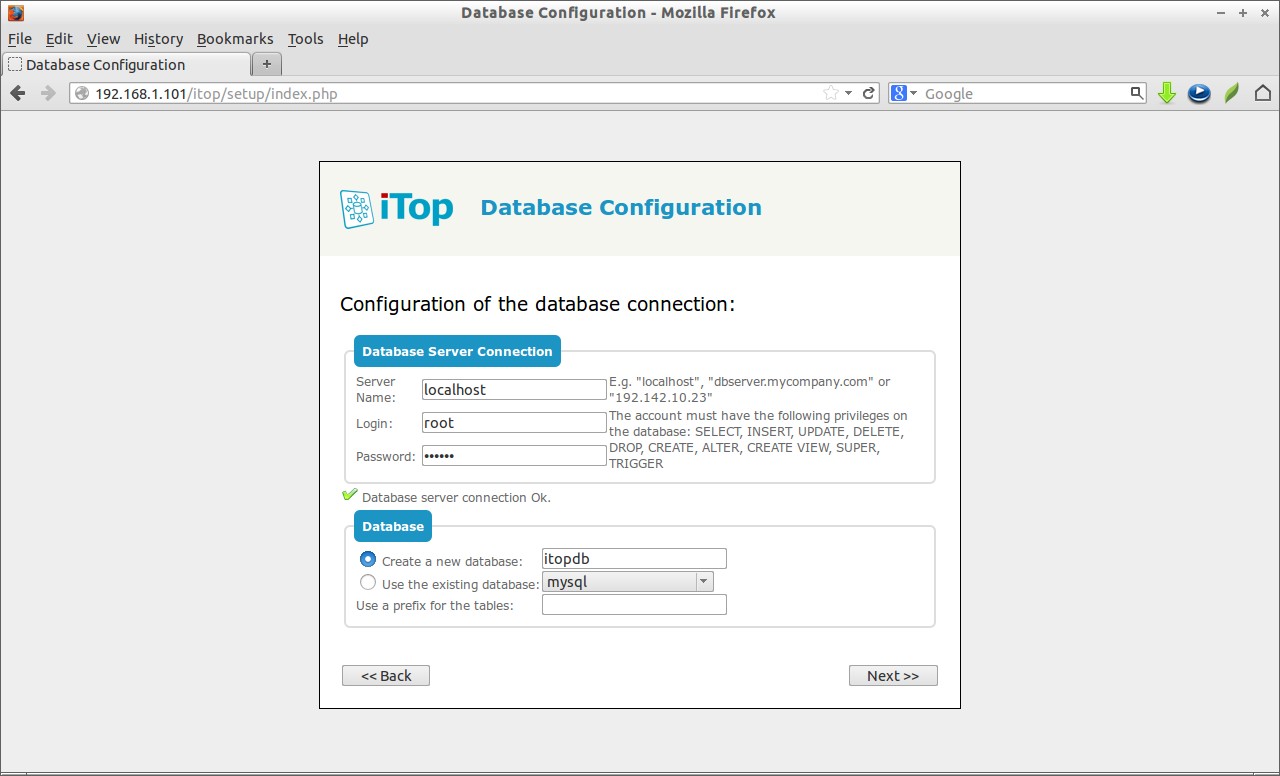
Task: Go back with the browser back arrow
Action: tap(17, 93)
